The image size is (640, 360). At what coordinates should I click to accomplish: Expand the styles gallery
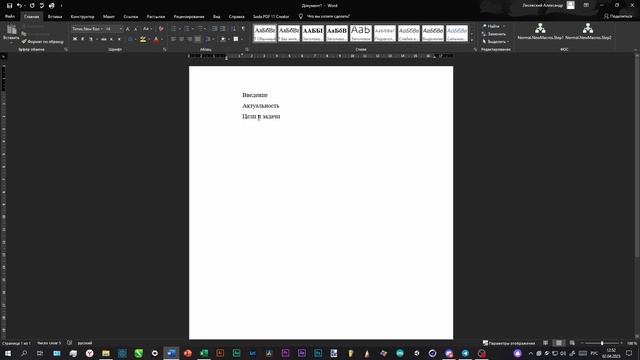click(x=472, y=40)
